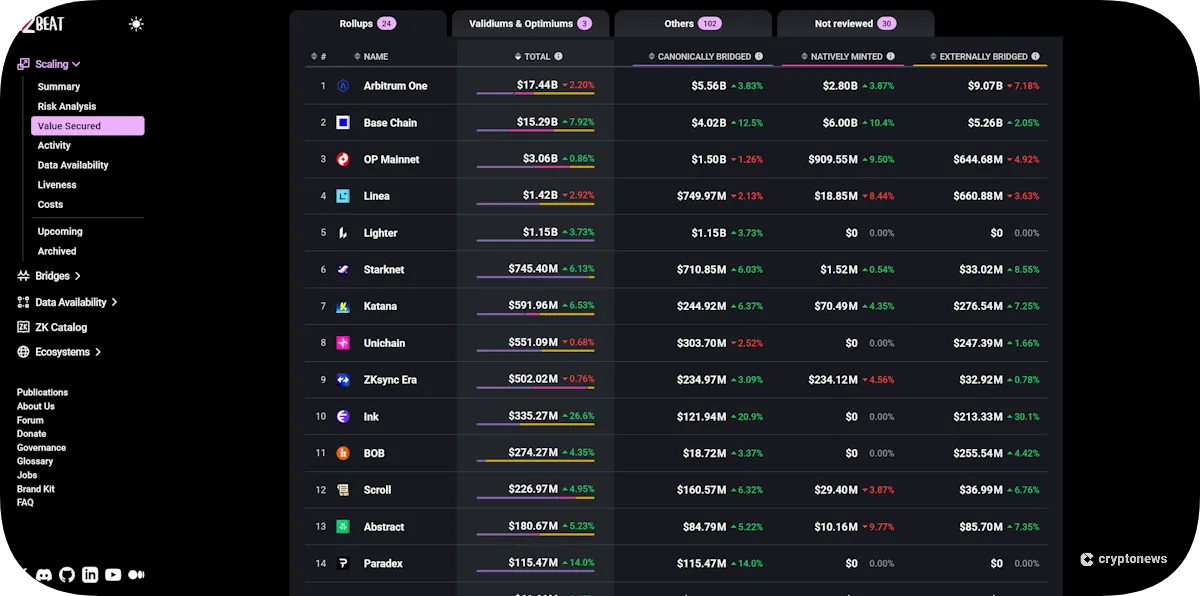Click the Arbitrum One value breakdown bar
Screen dimensions: 1200x596
coord(535,95)
